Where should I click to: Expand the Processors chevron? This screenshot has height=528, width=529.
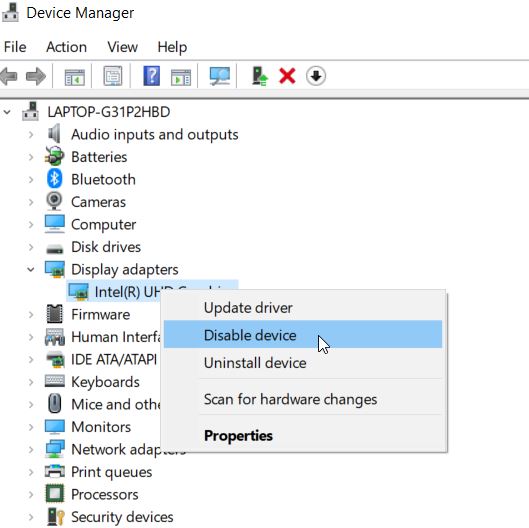pos(31,494)
